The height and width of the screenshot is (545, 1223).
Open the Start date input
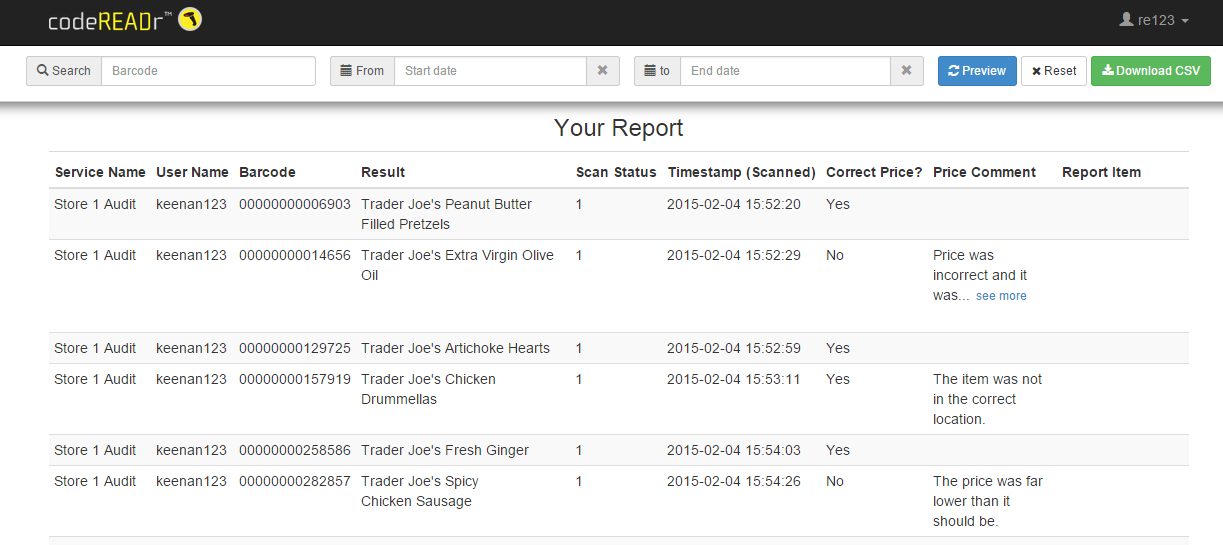click(490, 71)
